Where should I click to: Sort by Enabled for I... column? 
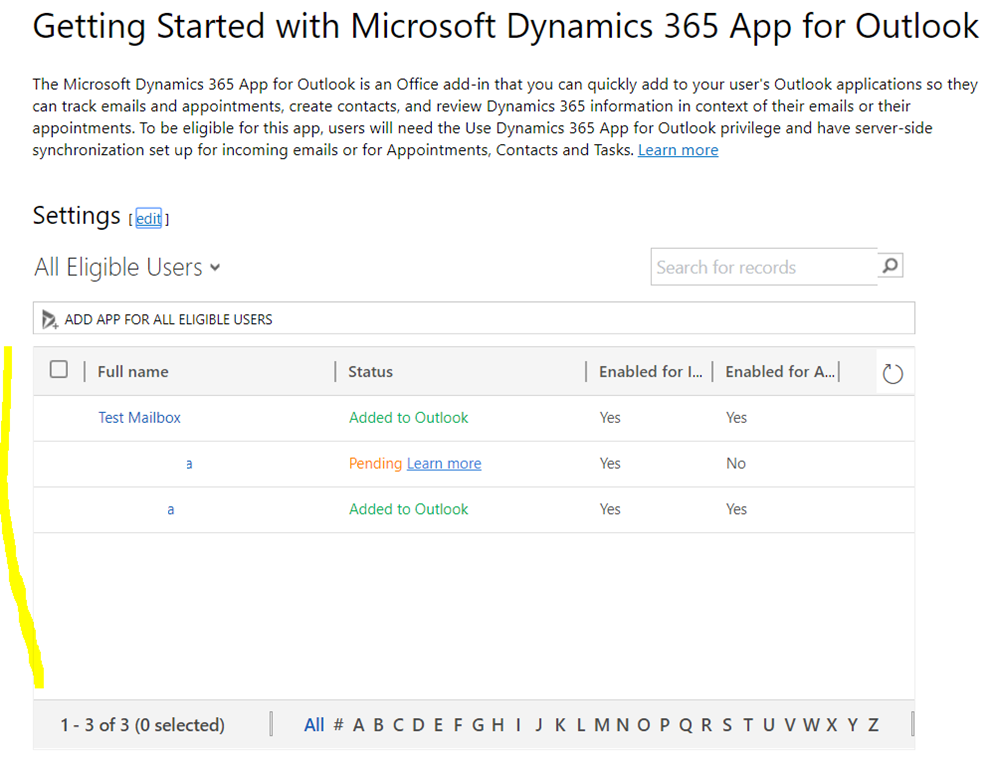650,372
